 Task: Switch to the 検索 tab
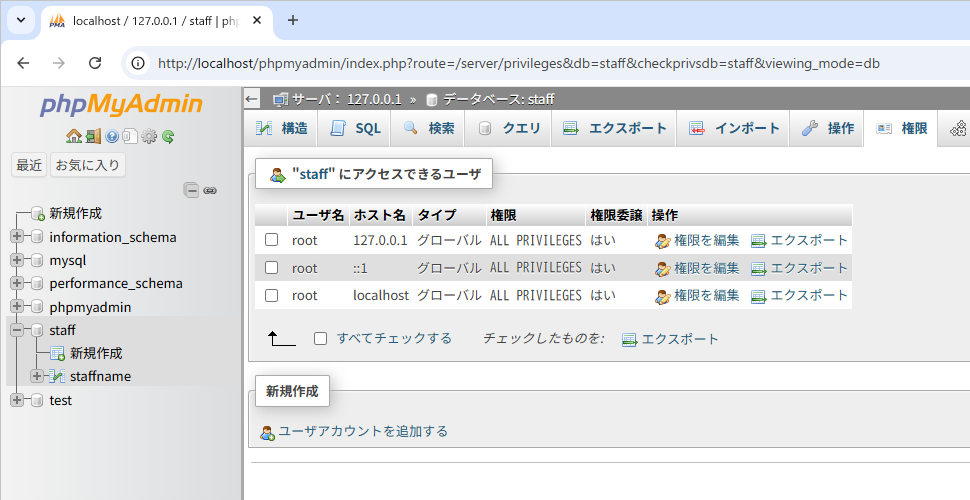pyautogui.click(x=428, y=129)
